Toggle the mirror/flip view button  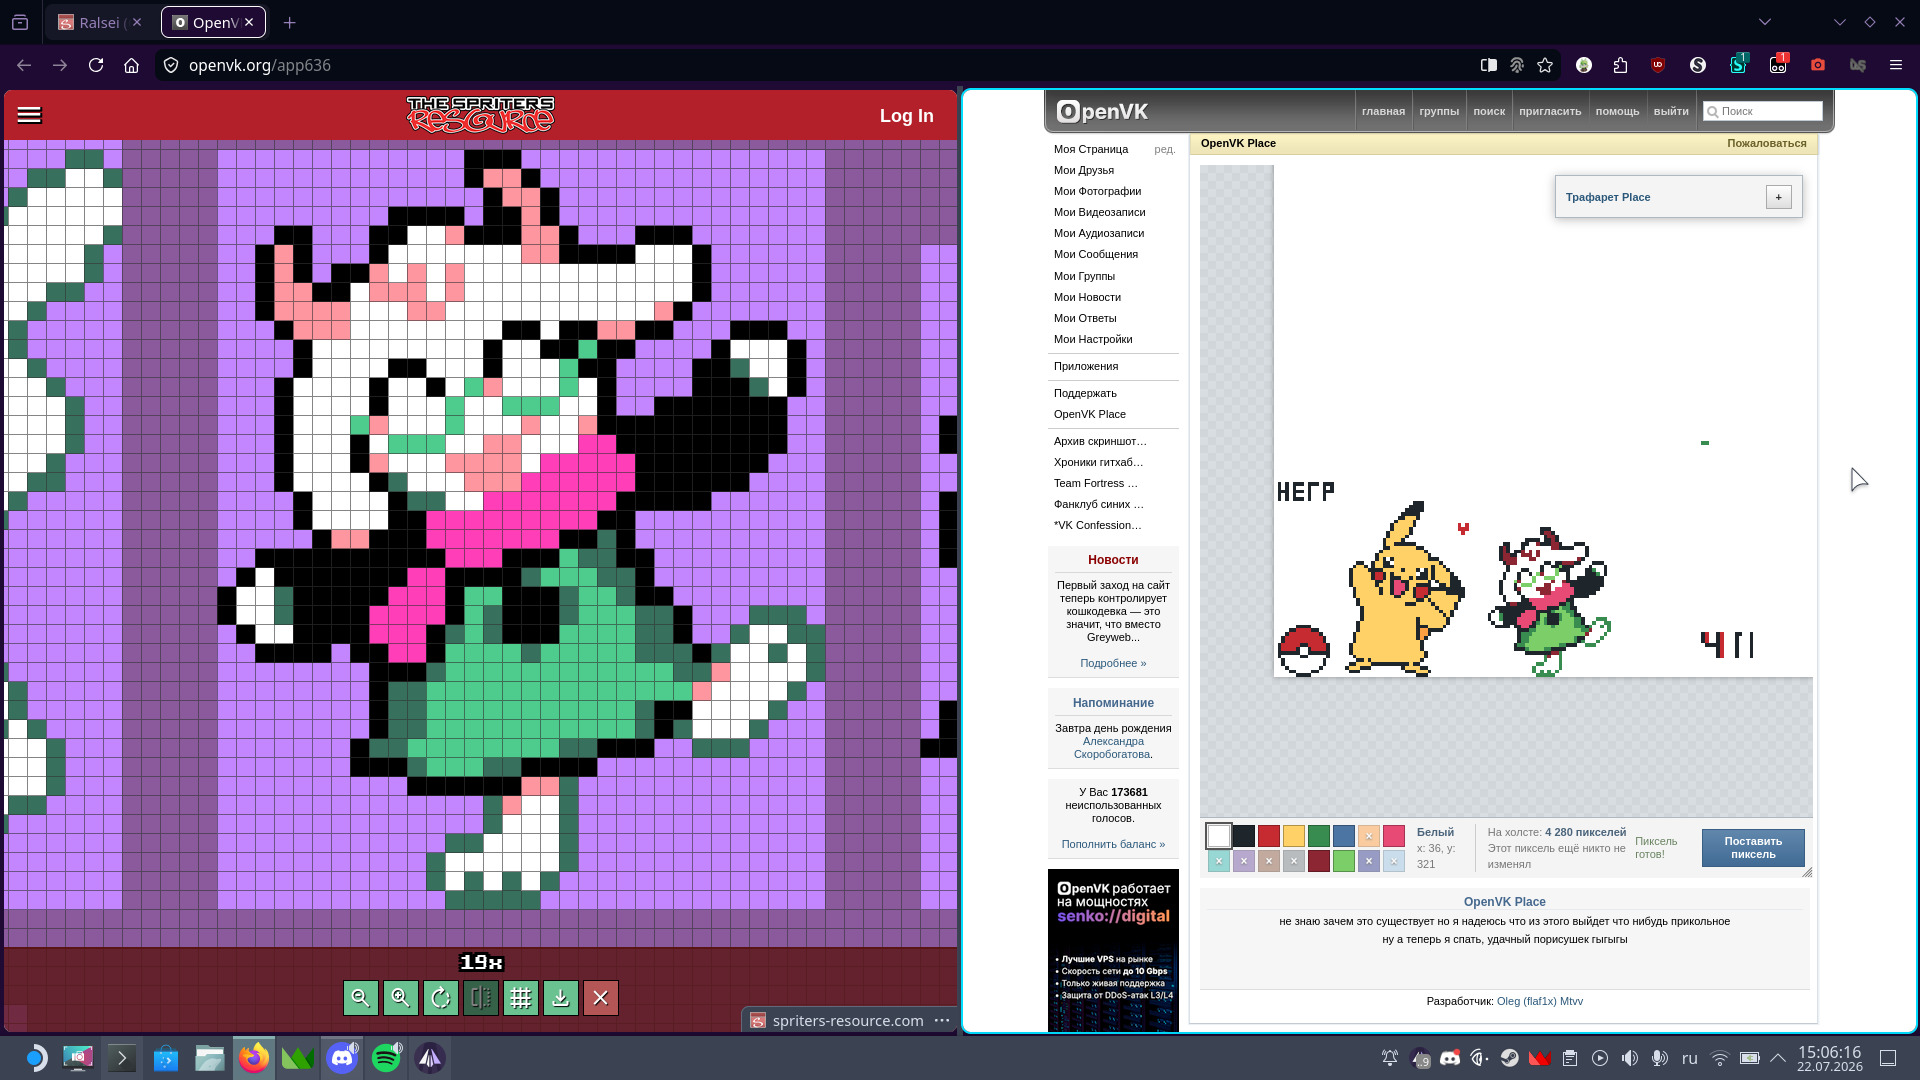pos(481,998)
